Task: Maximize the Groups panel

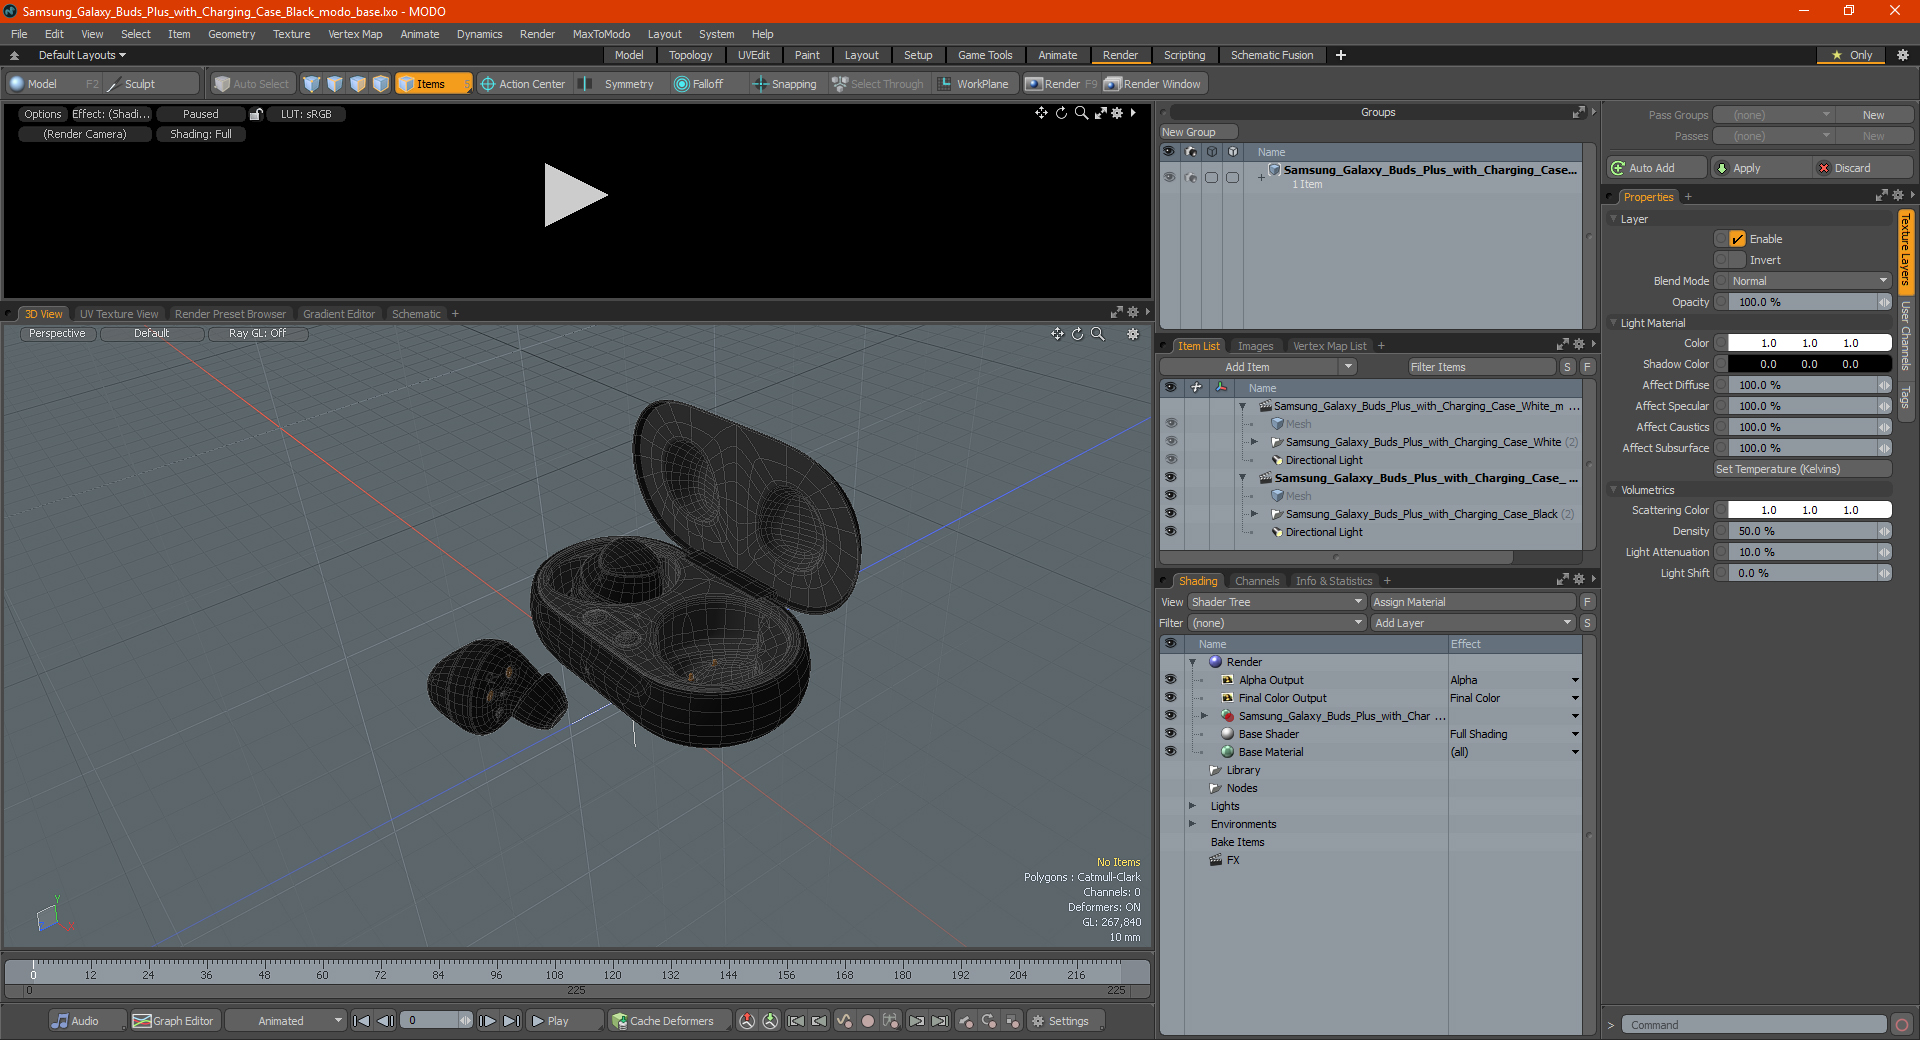Action: click(1579, 112)
